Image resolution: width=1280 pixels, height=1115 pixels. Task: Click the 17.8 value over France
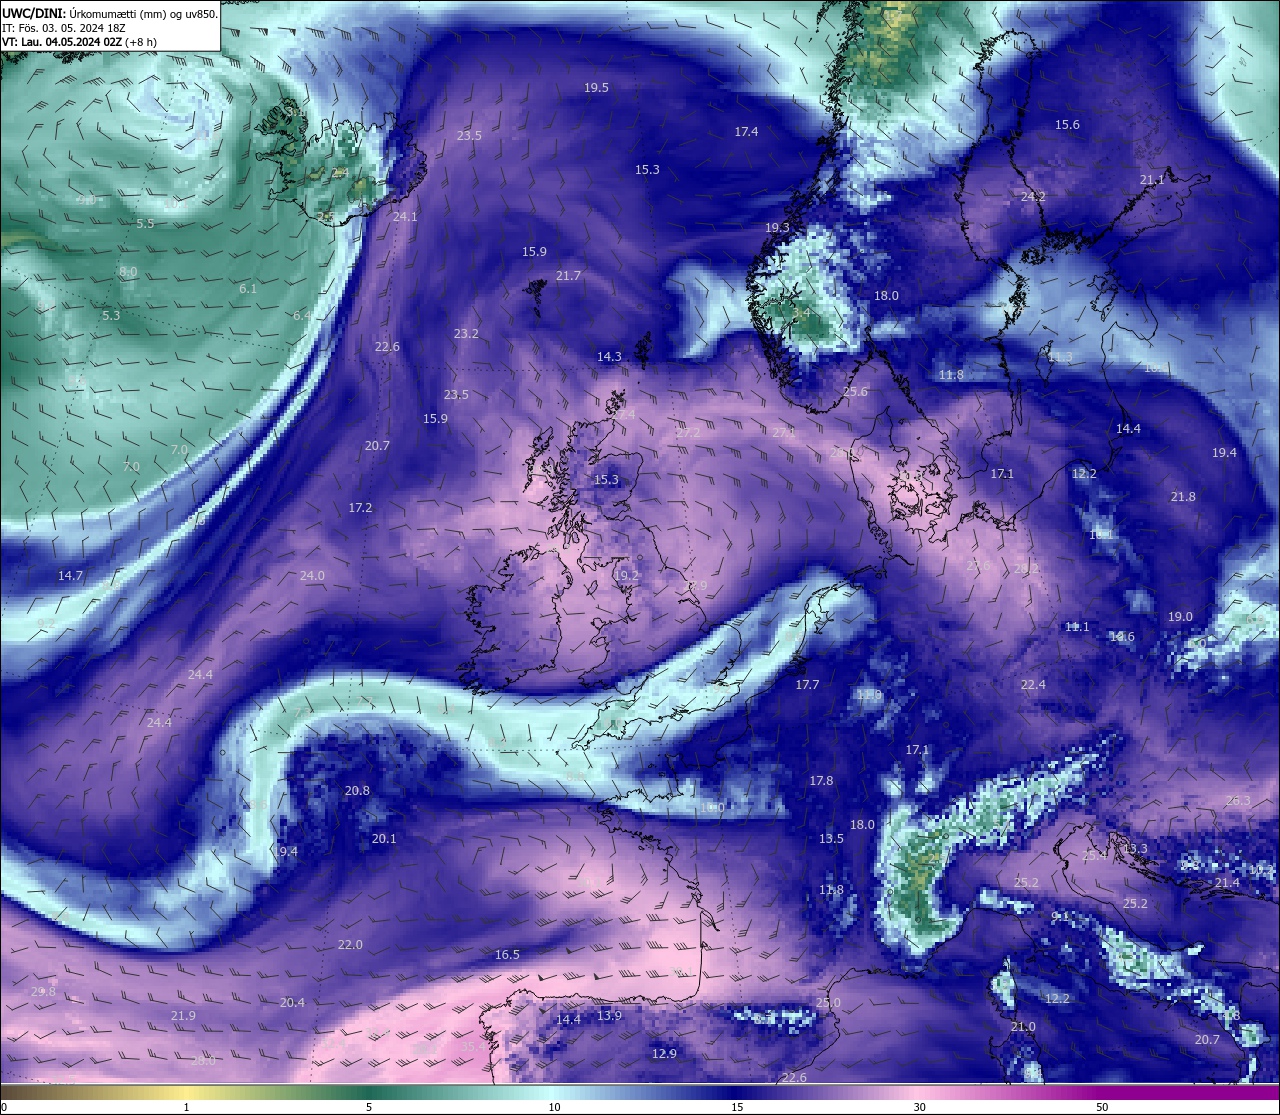point(821,781)
